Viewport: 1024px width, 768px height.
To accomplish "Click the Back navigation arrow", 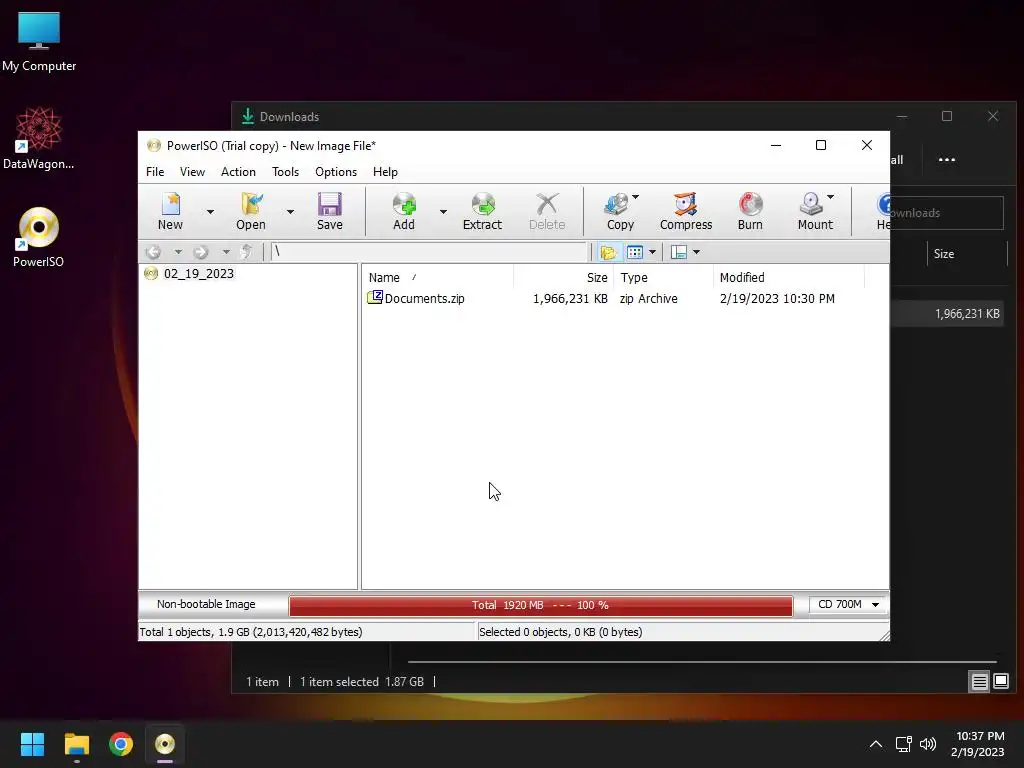I will pyautogui.click(x=153, y=252).
